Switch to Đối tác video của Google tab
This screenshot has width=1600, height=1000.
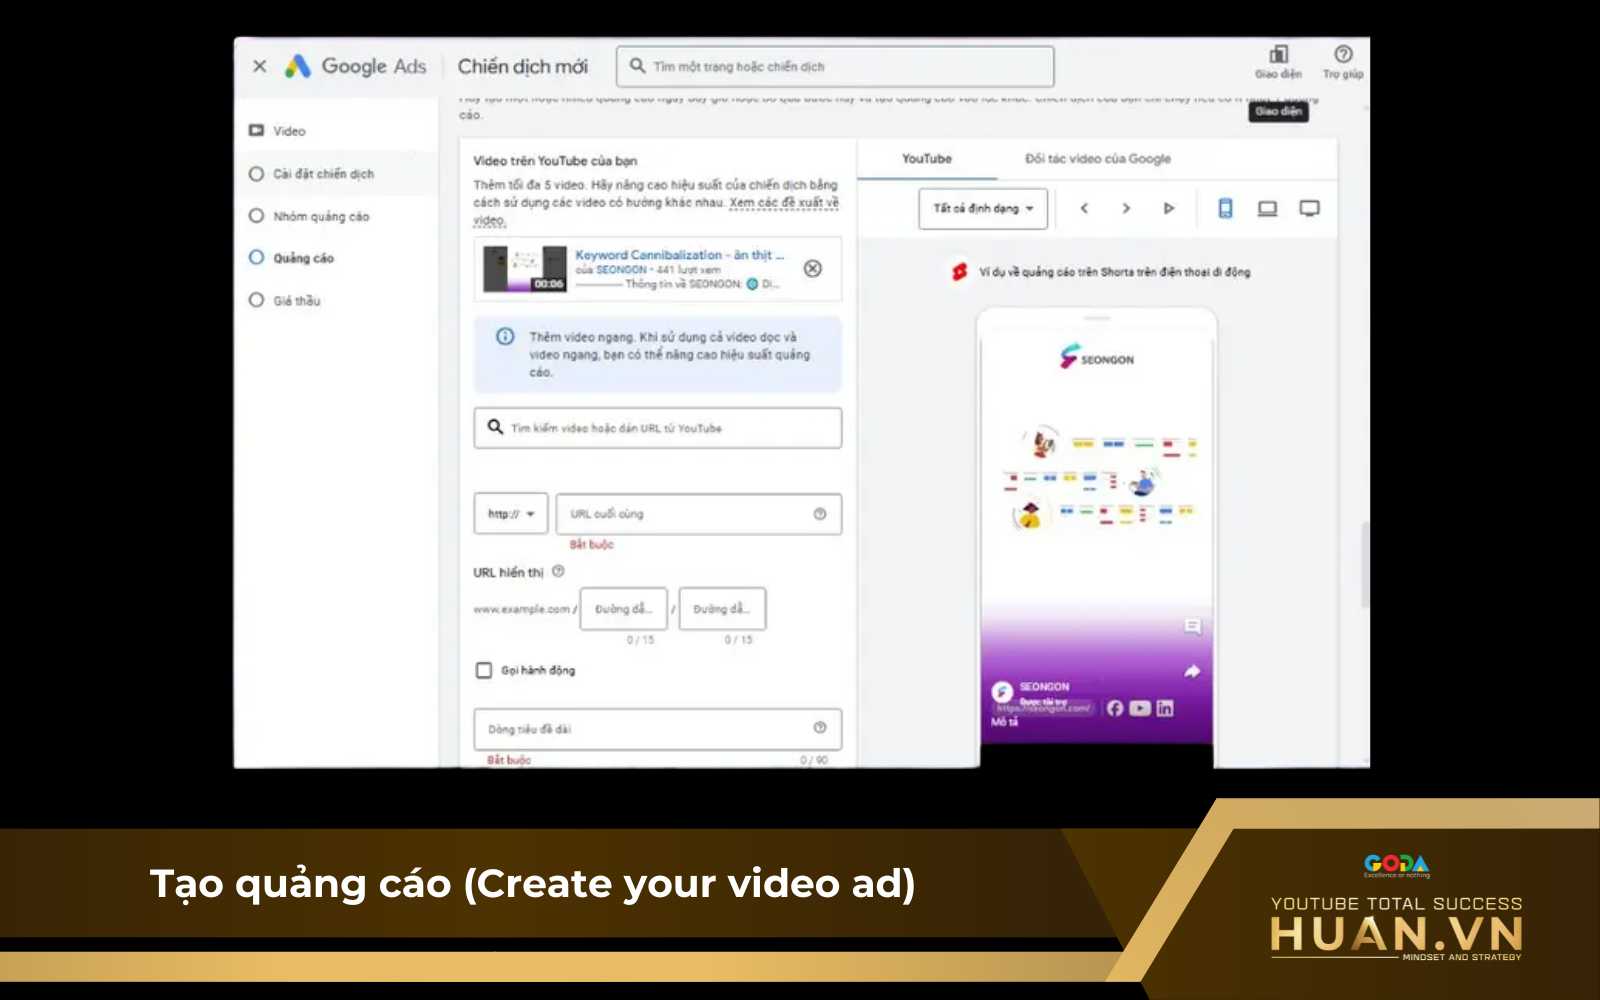[1097, 159]
